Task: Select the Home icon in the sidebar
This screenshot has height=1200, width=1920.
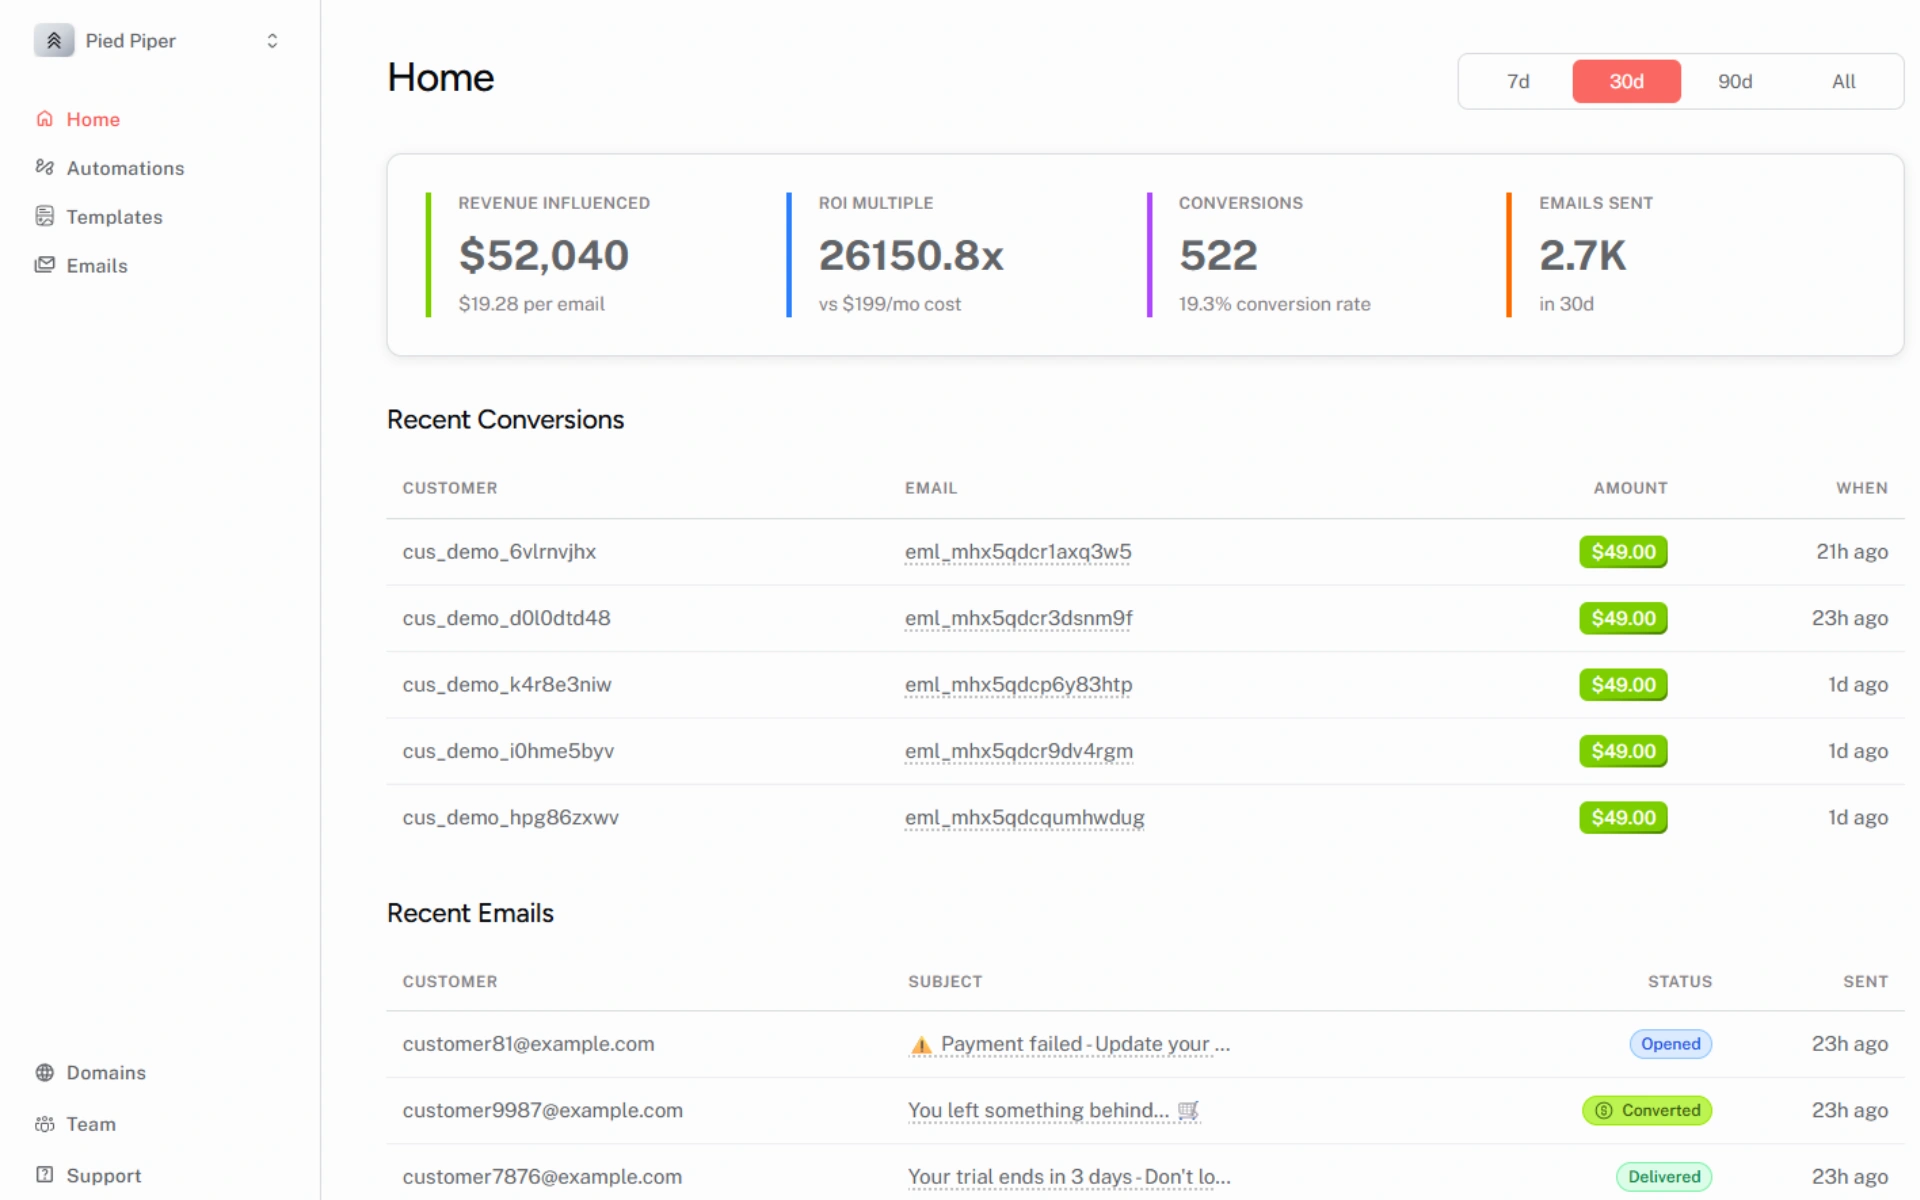Action: [x=45, y=119]
